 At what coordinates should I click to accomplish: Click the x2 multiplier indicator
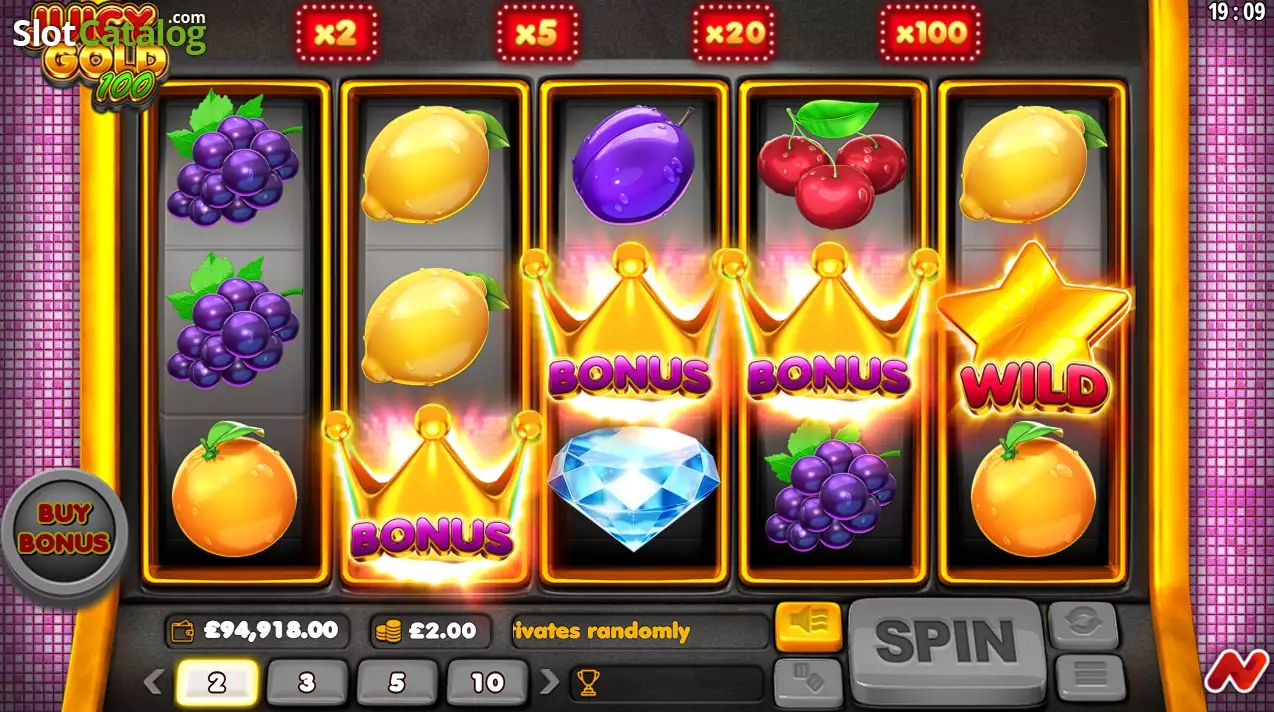click(336, 34)
